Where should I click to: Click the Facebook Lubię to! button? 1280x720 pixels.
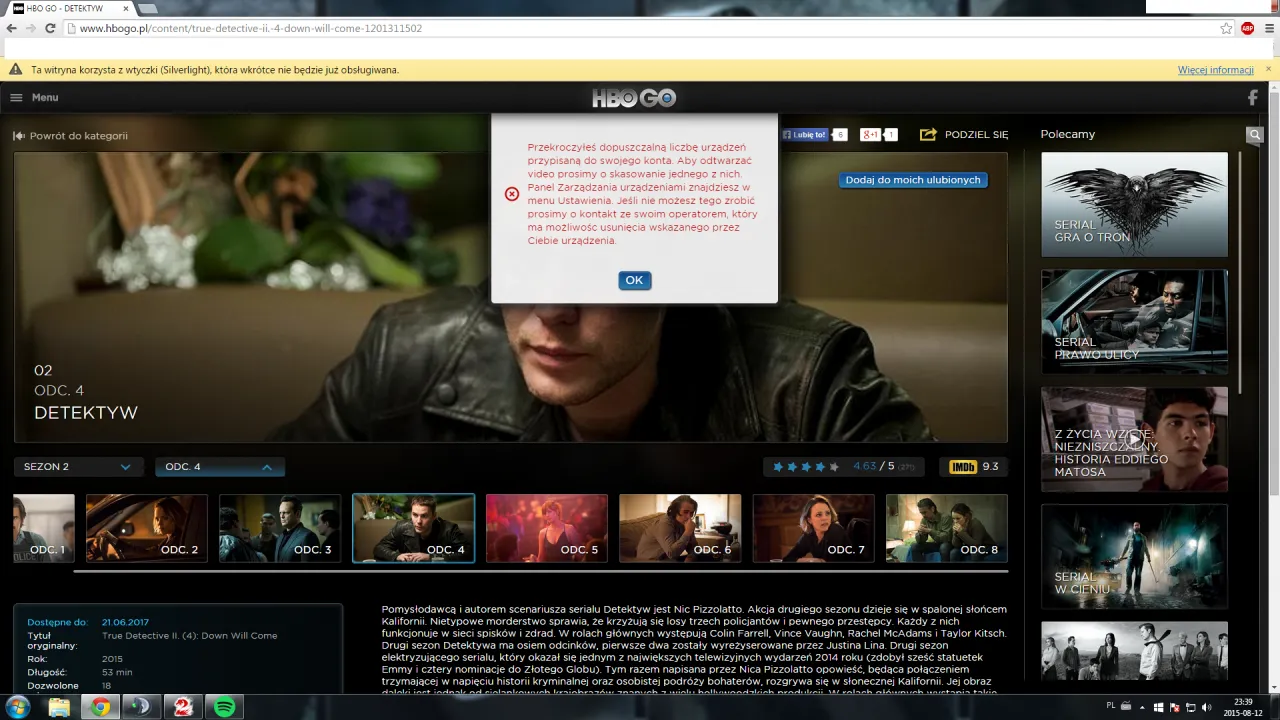tap(806, 134)
